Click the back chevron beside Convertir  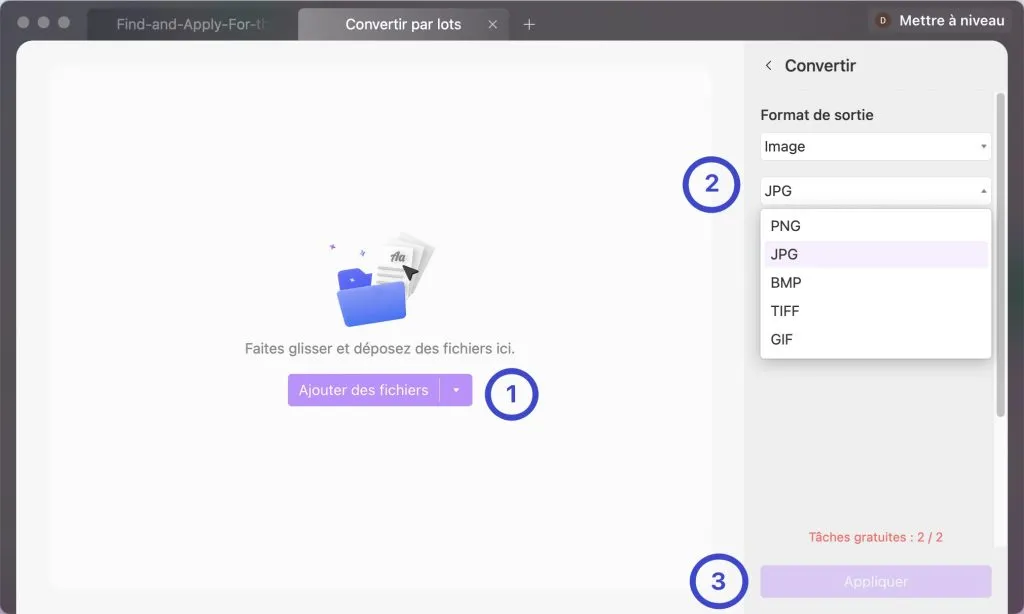coord(768,65)
